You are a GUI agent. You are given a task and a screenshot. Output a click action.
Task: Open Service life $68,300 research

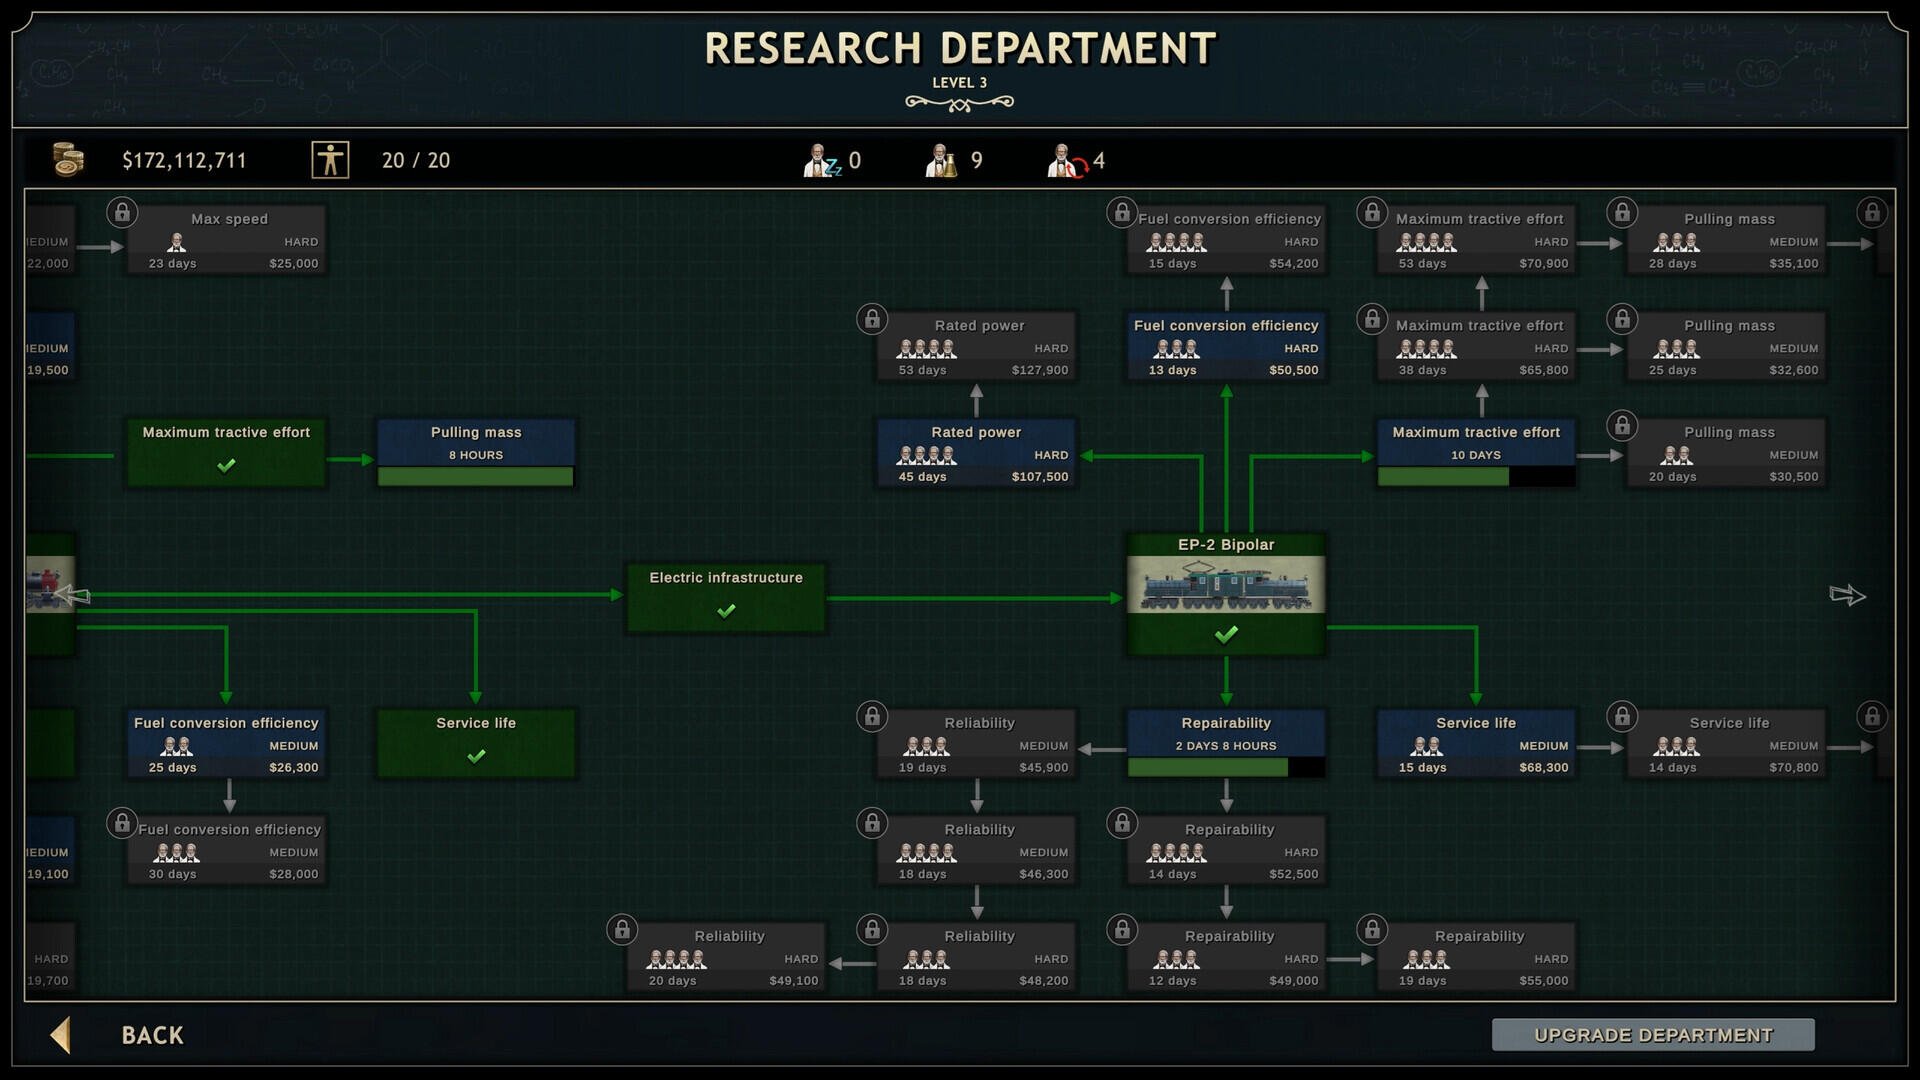coord(1476,743)
